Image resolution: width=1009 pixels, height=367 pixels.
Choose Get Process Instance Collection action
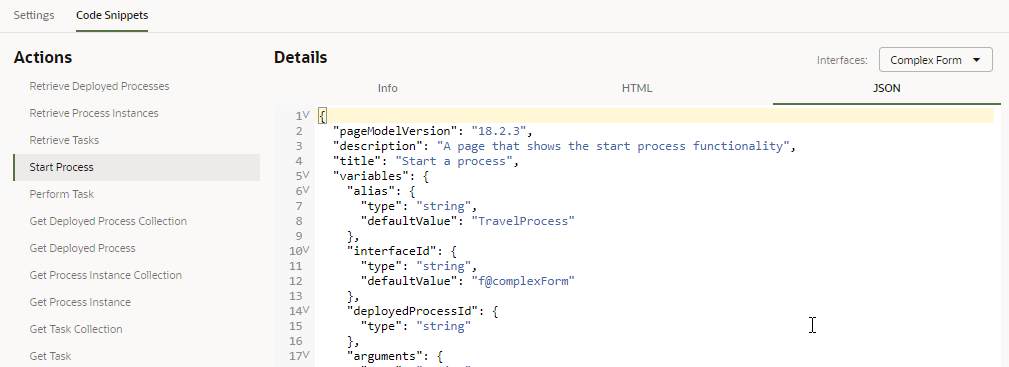(106, 275)
